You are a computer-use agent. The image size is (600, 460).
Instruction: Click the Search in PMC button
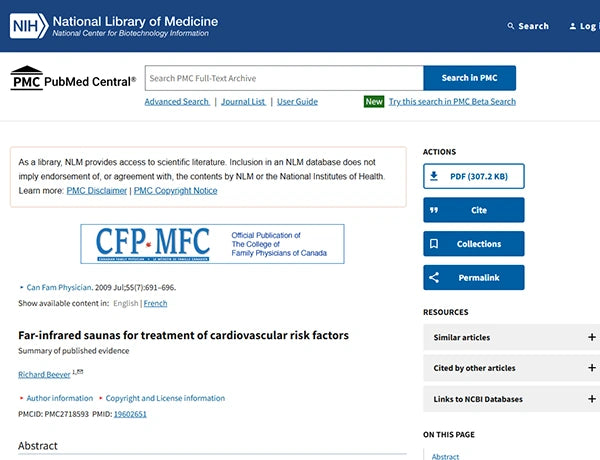point(470,78)
